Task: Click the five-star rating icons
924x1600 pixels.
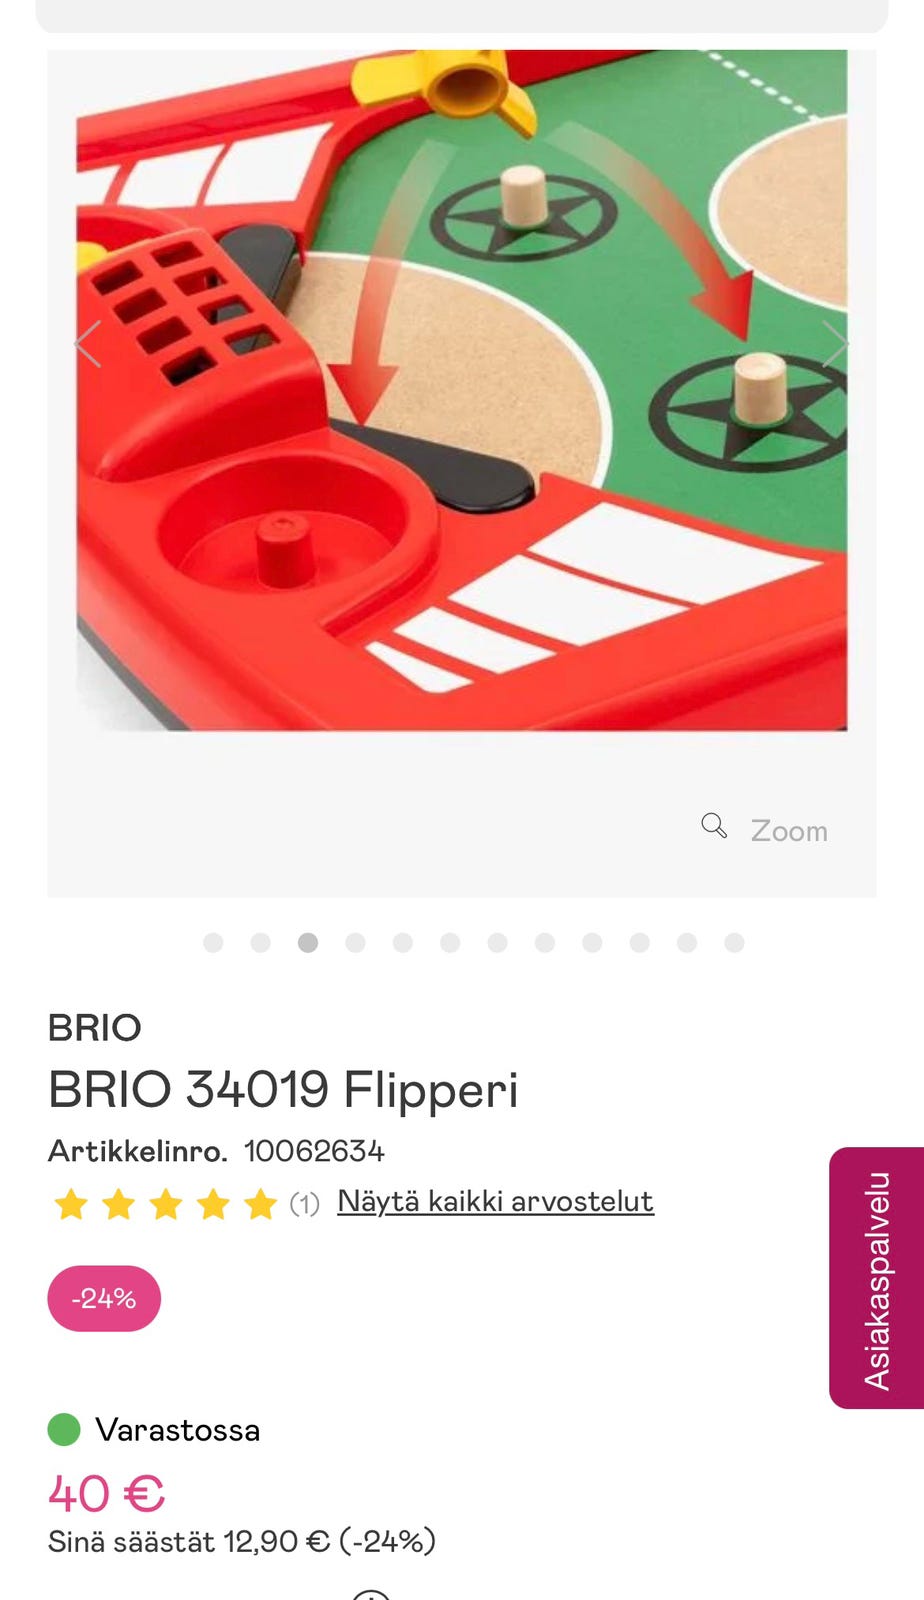Action: [x=165, y=1204]
